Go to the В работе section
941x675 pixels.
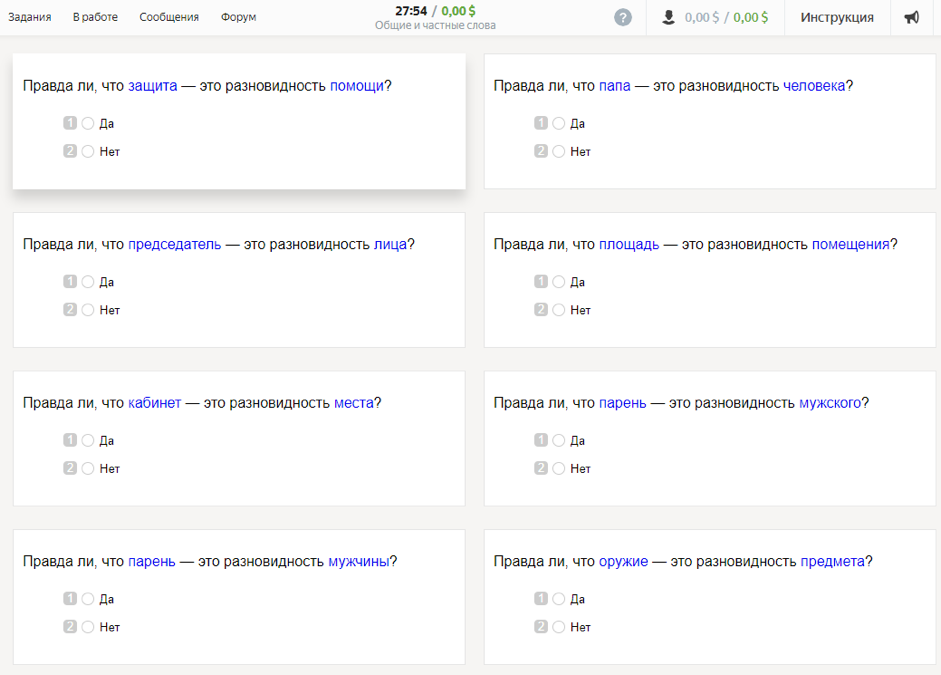[95, 17]
